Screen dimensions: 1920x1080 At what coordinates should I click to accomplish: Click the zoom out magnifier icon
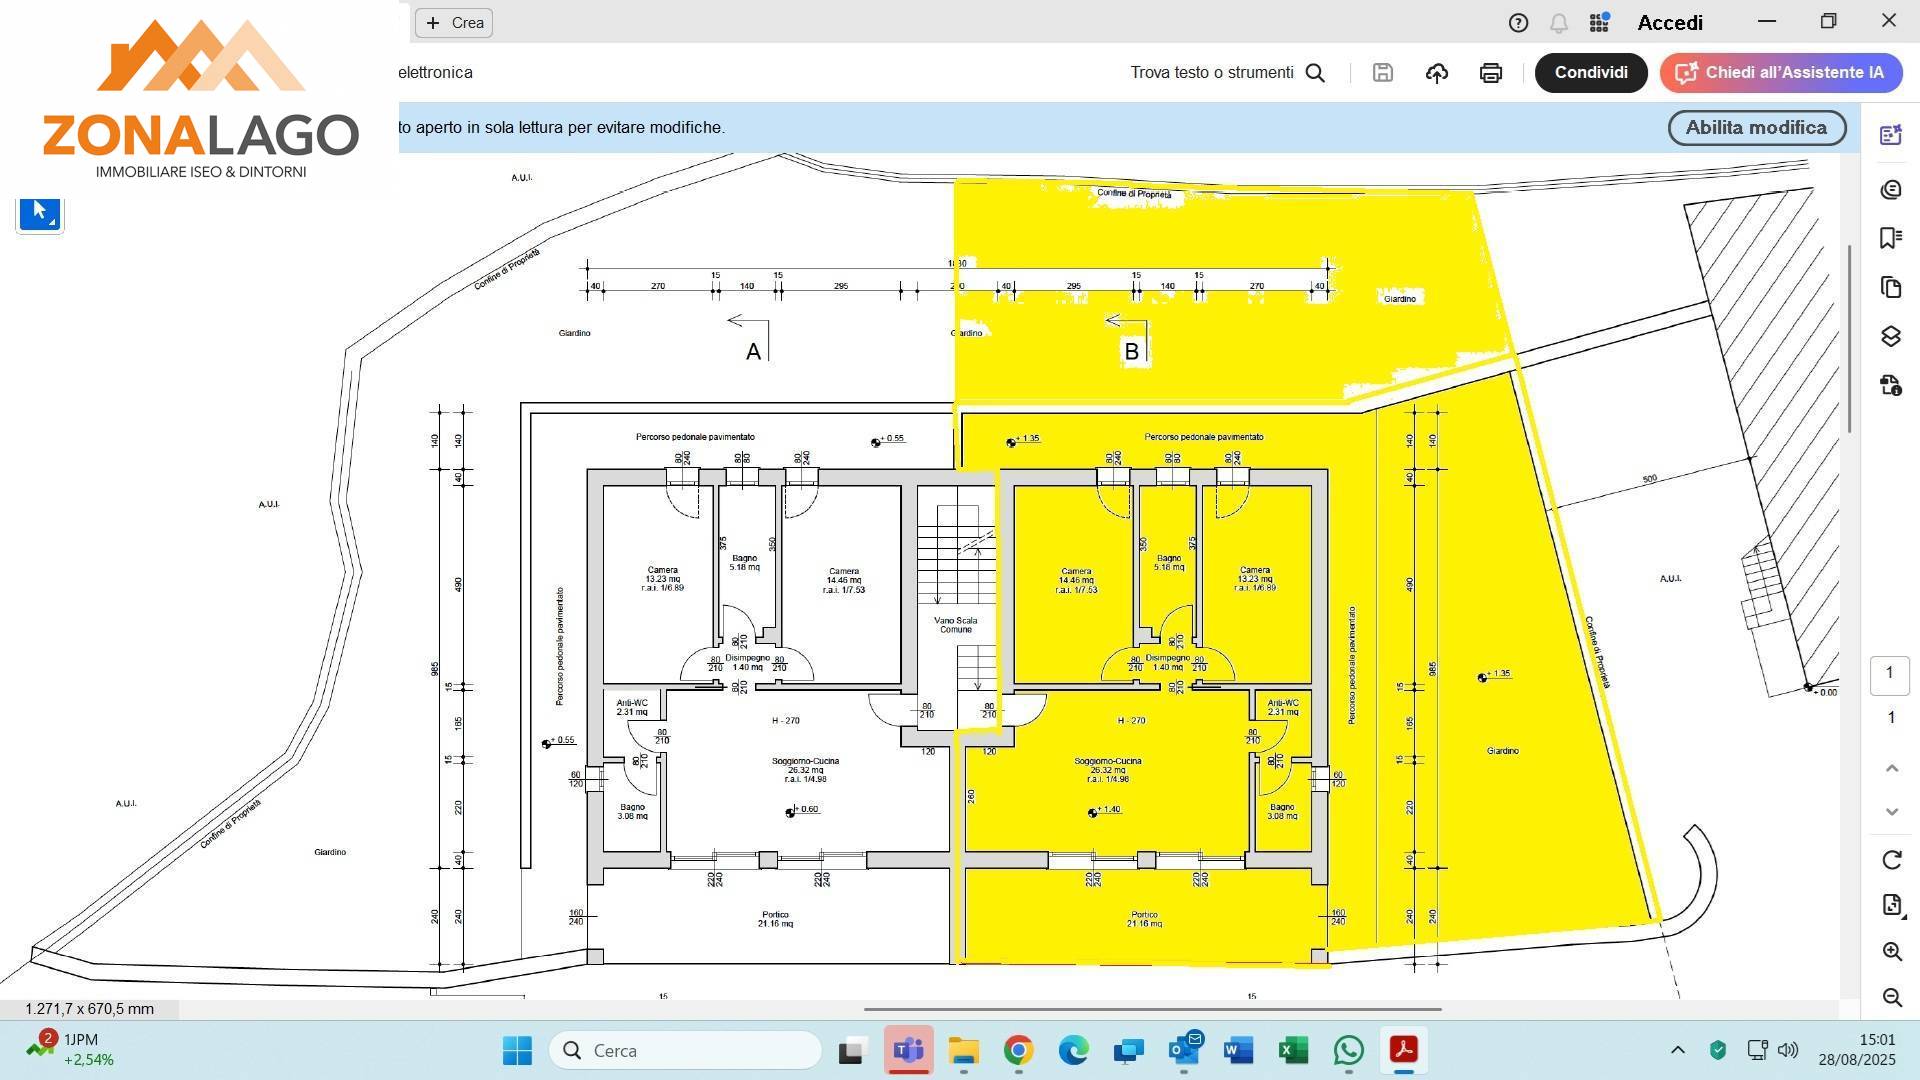click(x=1891, y=997)
